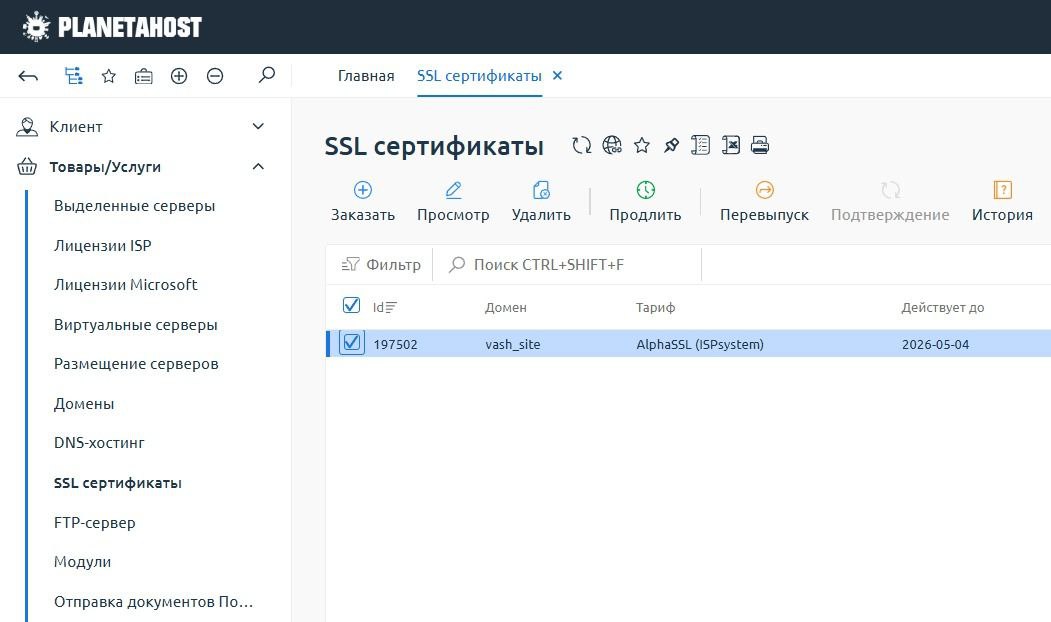Switch to the Главная tab
The height and width of the screenshot is (622, 1051).
[x=366, y=75]
